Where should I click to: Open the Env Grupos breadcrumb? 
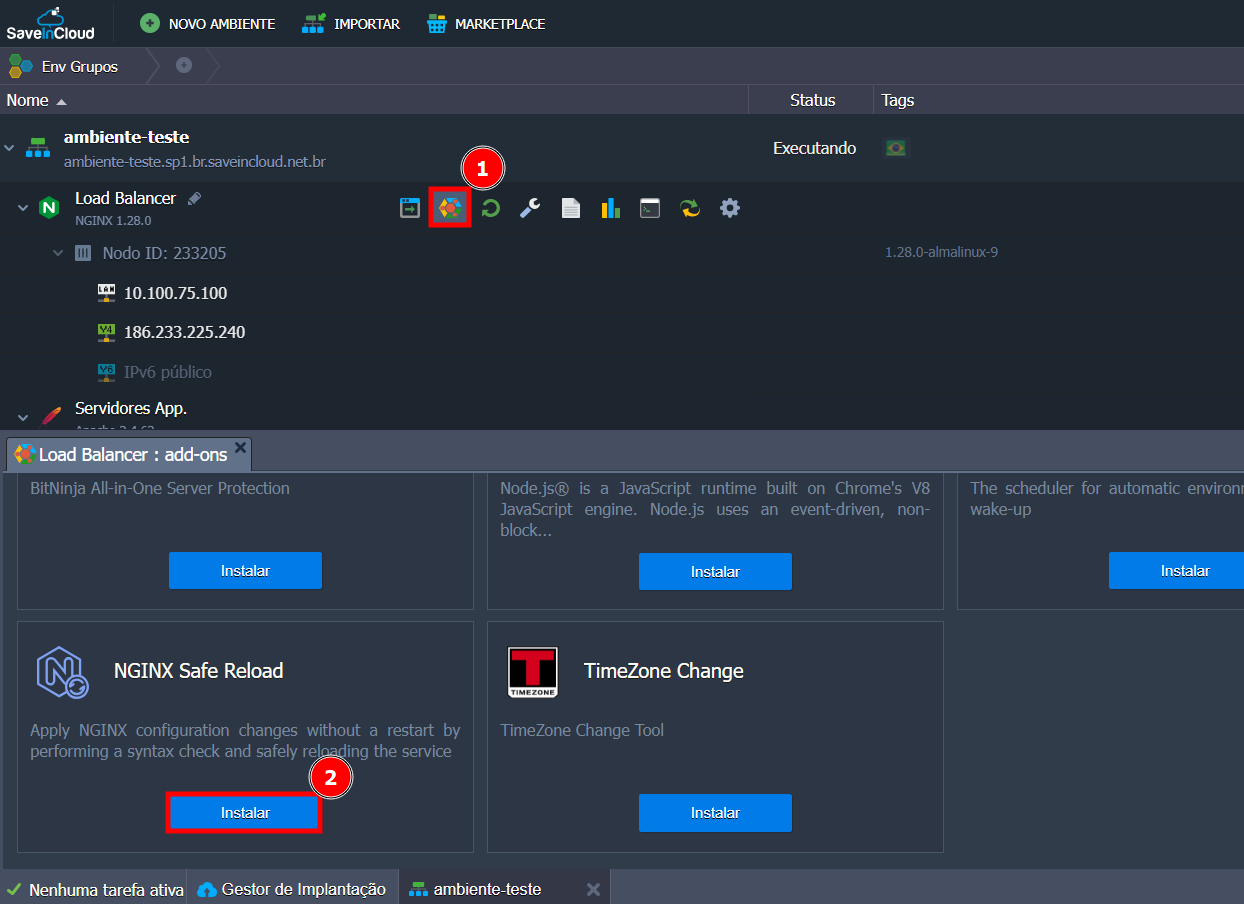click(63, 66)
